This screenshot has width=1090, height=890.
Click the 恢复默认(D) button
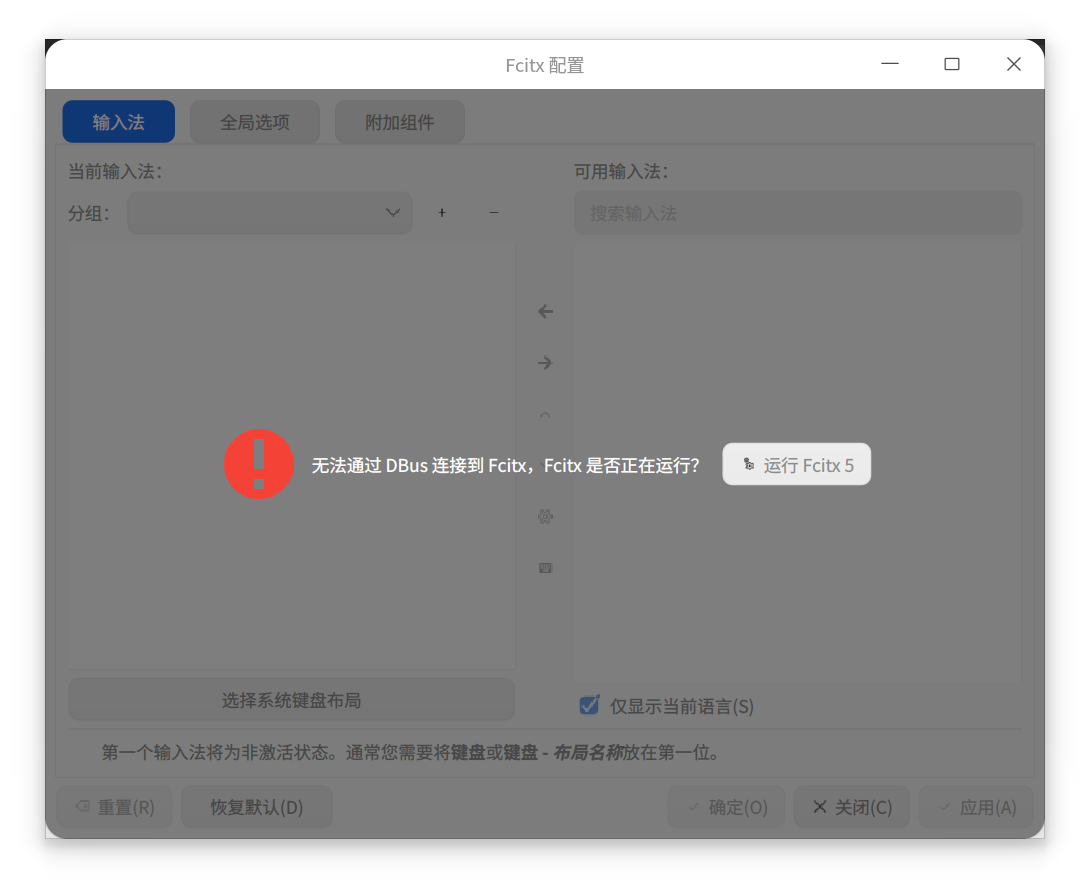tap(257, 807)
